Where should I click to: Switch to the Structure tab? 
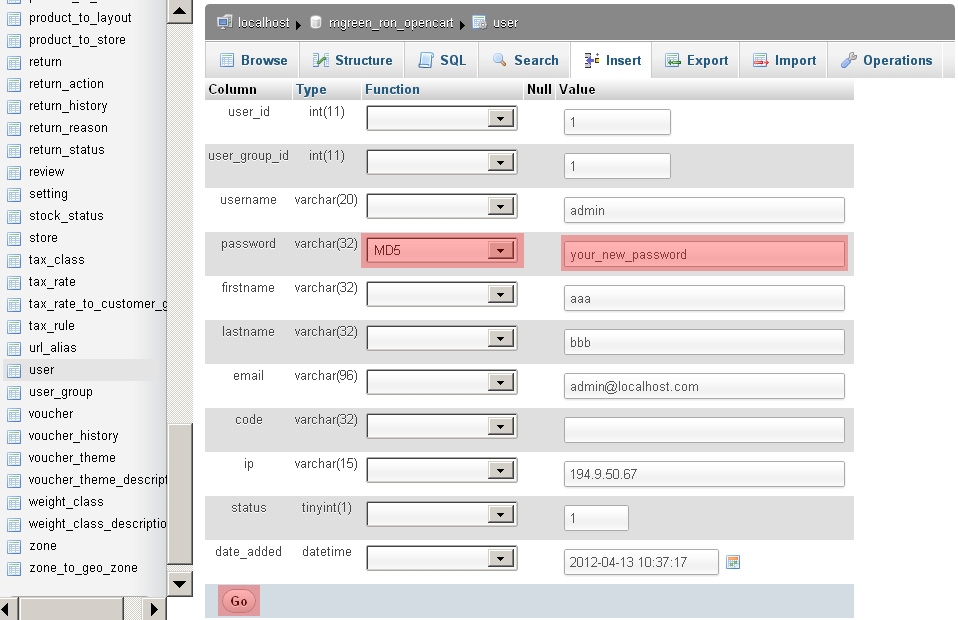click(x=352, y=60)
